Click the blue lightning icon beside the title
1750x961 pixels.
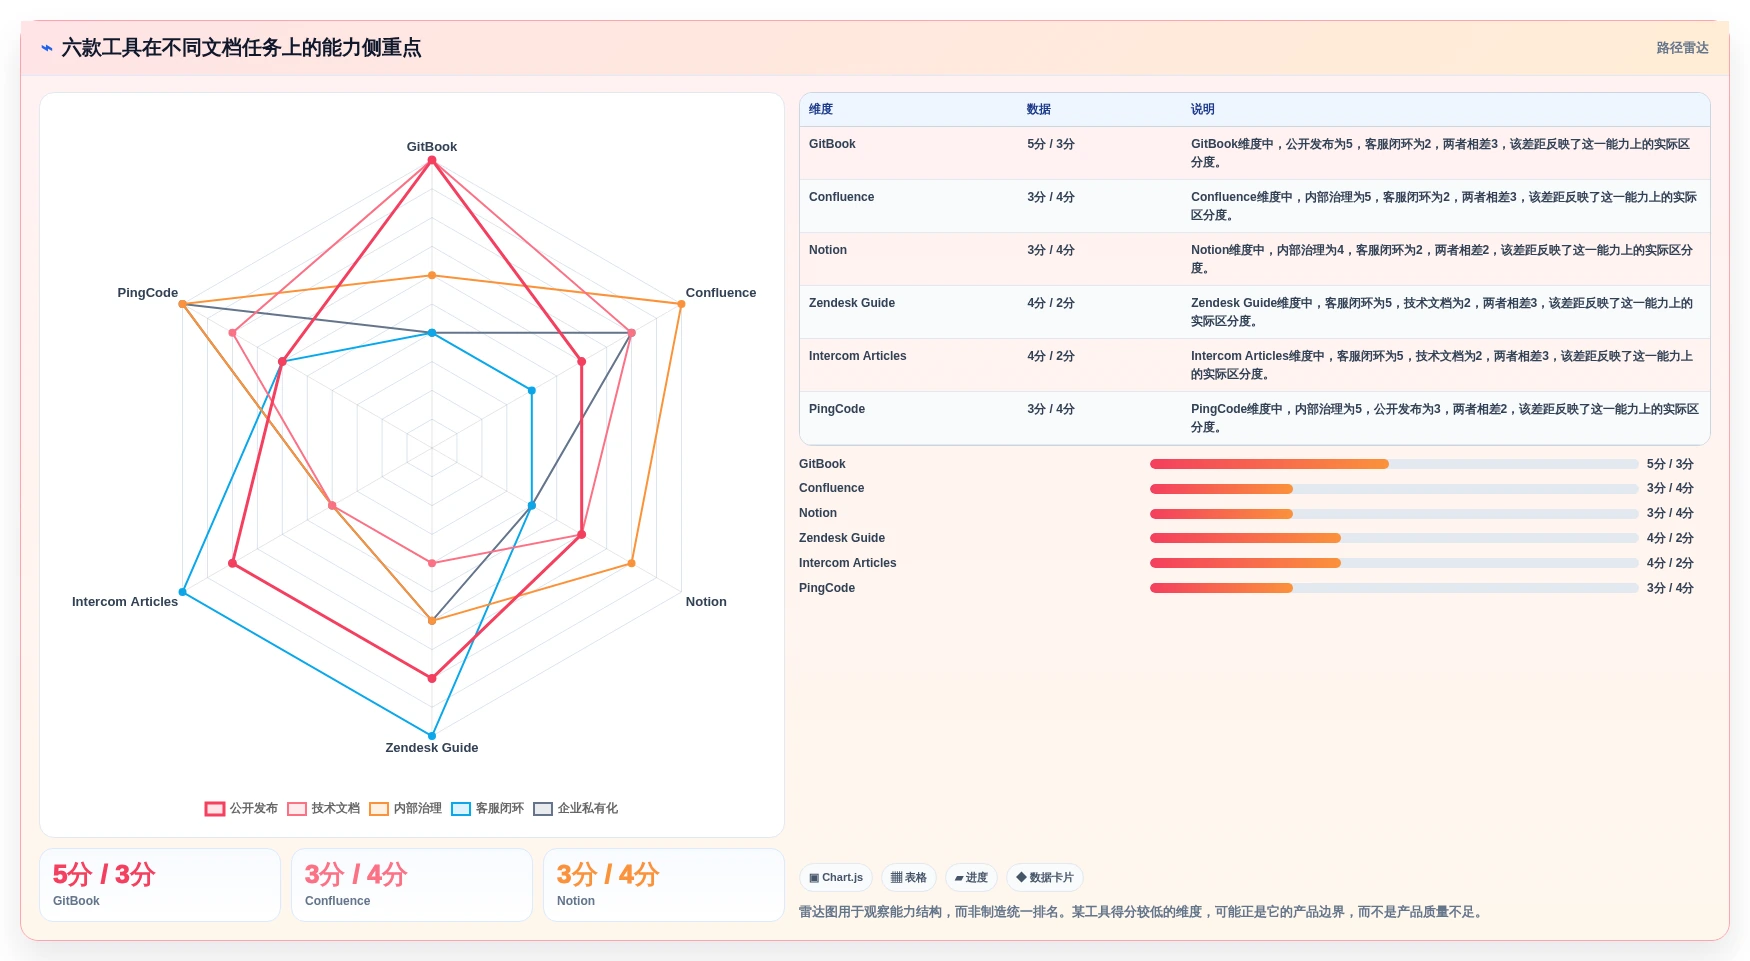click(x=47, y=48)
